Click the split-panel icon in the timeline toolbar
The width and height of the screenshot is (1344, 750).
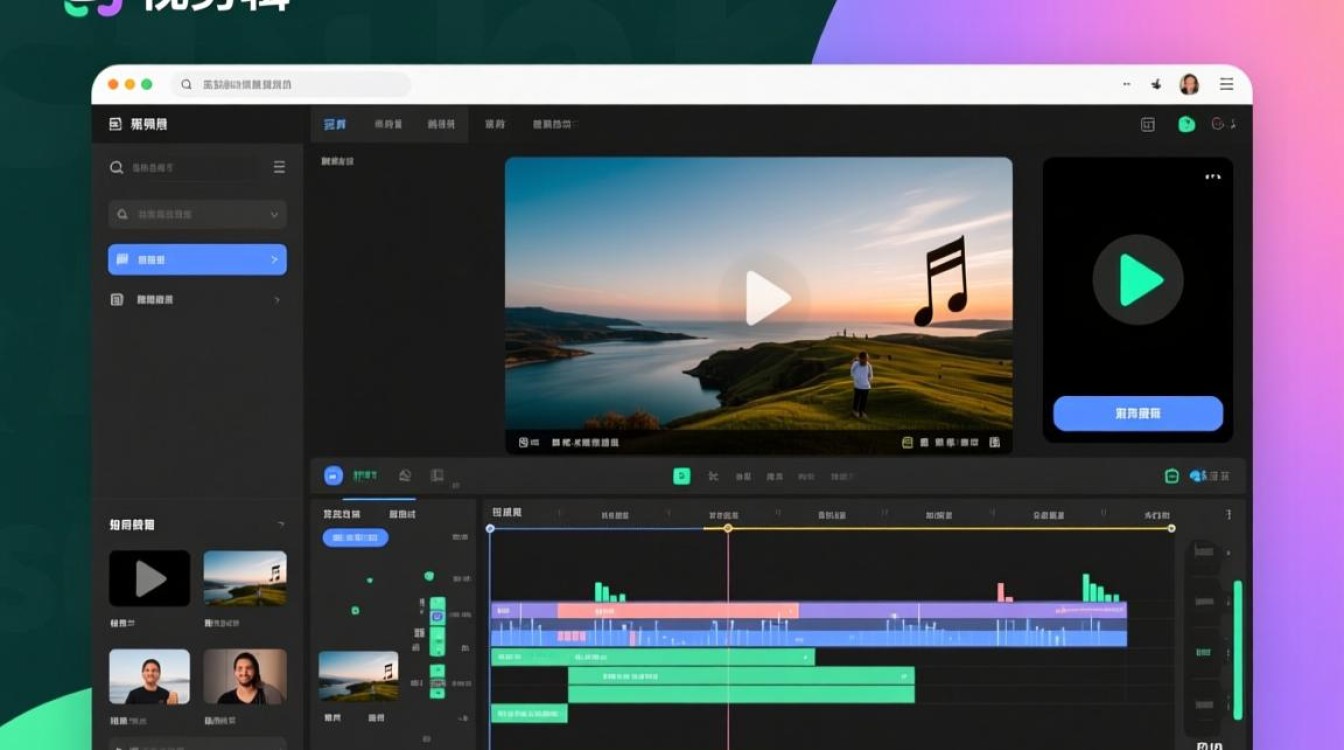coord(437,476)
